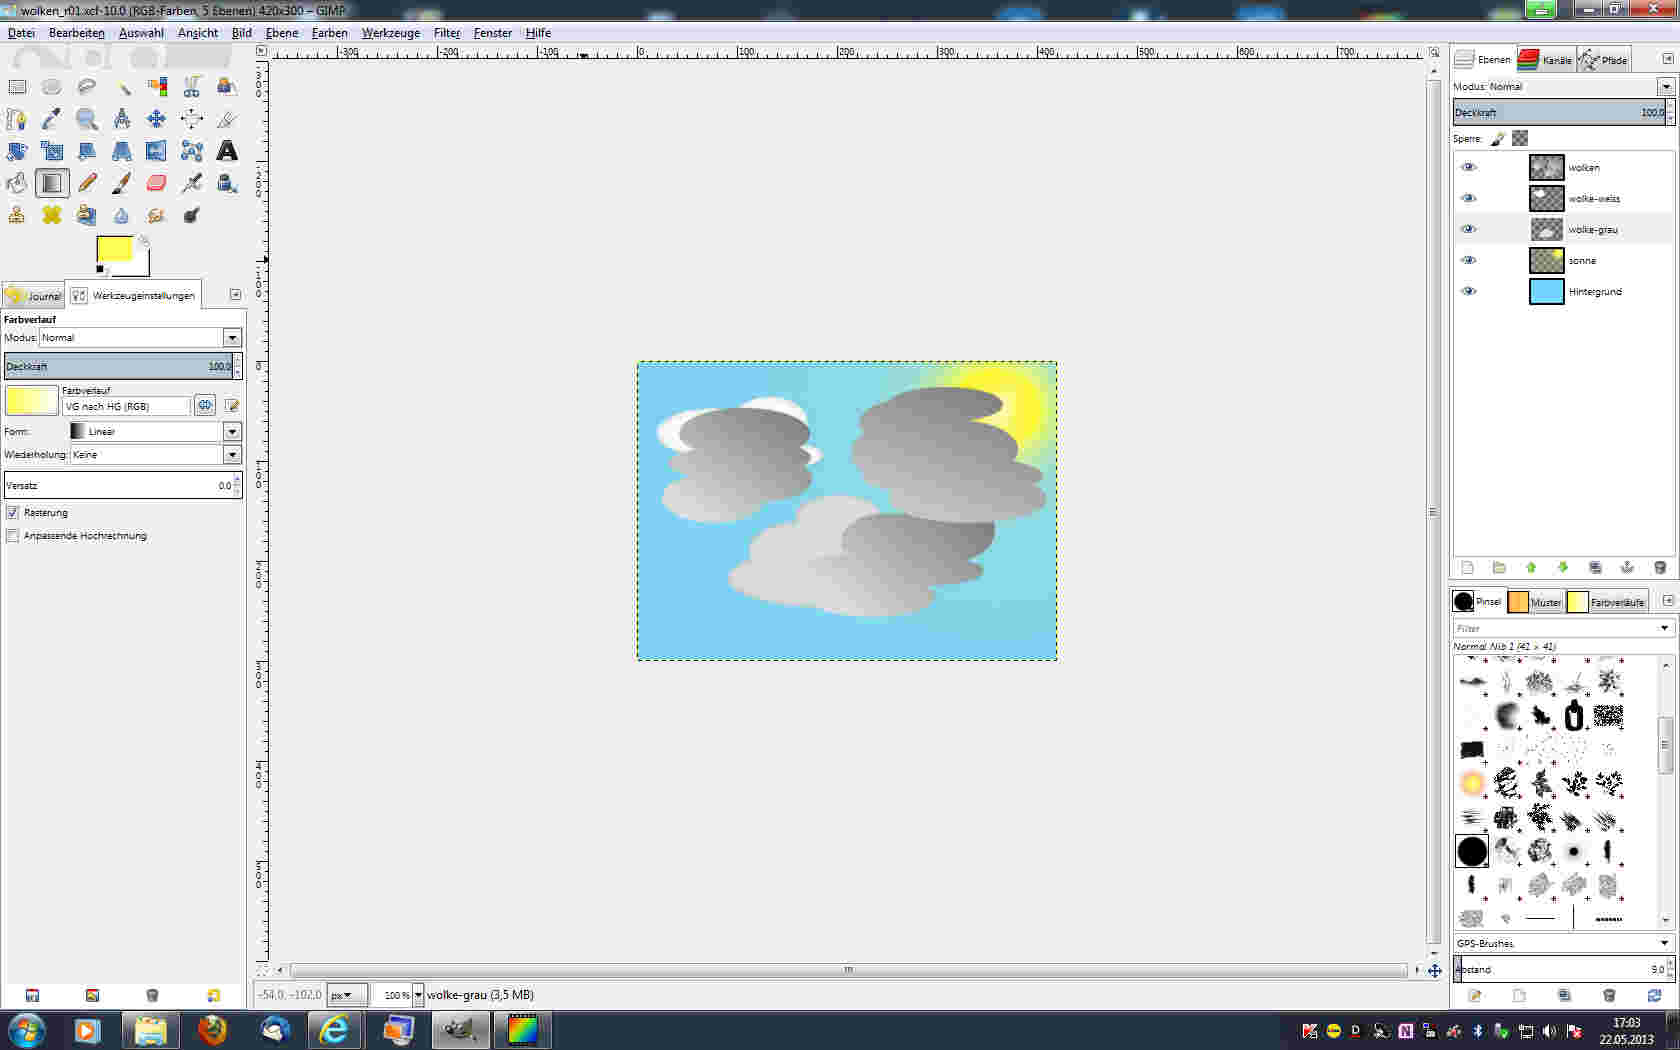Select the Bucket Fill tool

point(17,183)
